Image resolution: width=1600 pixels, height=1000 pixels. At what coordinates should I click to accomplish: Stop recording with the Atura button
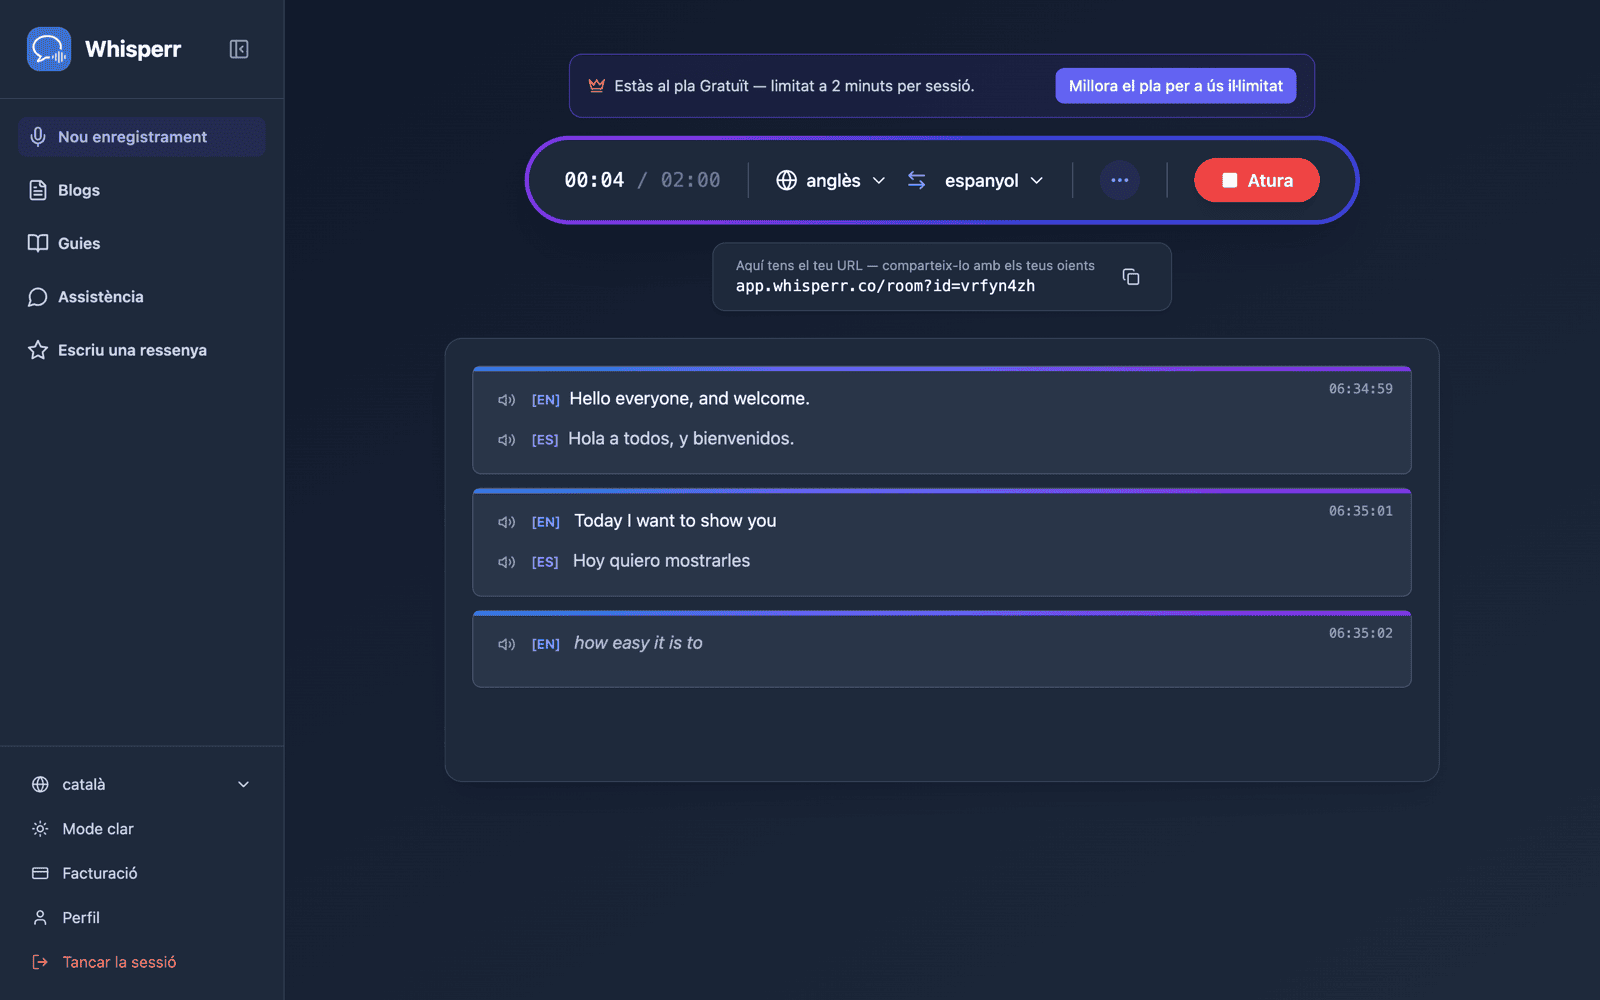coord(1257,180)
